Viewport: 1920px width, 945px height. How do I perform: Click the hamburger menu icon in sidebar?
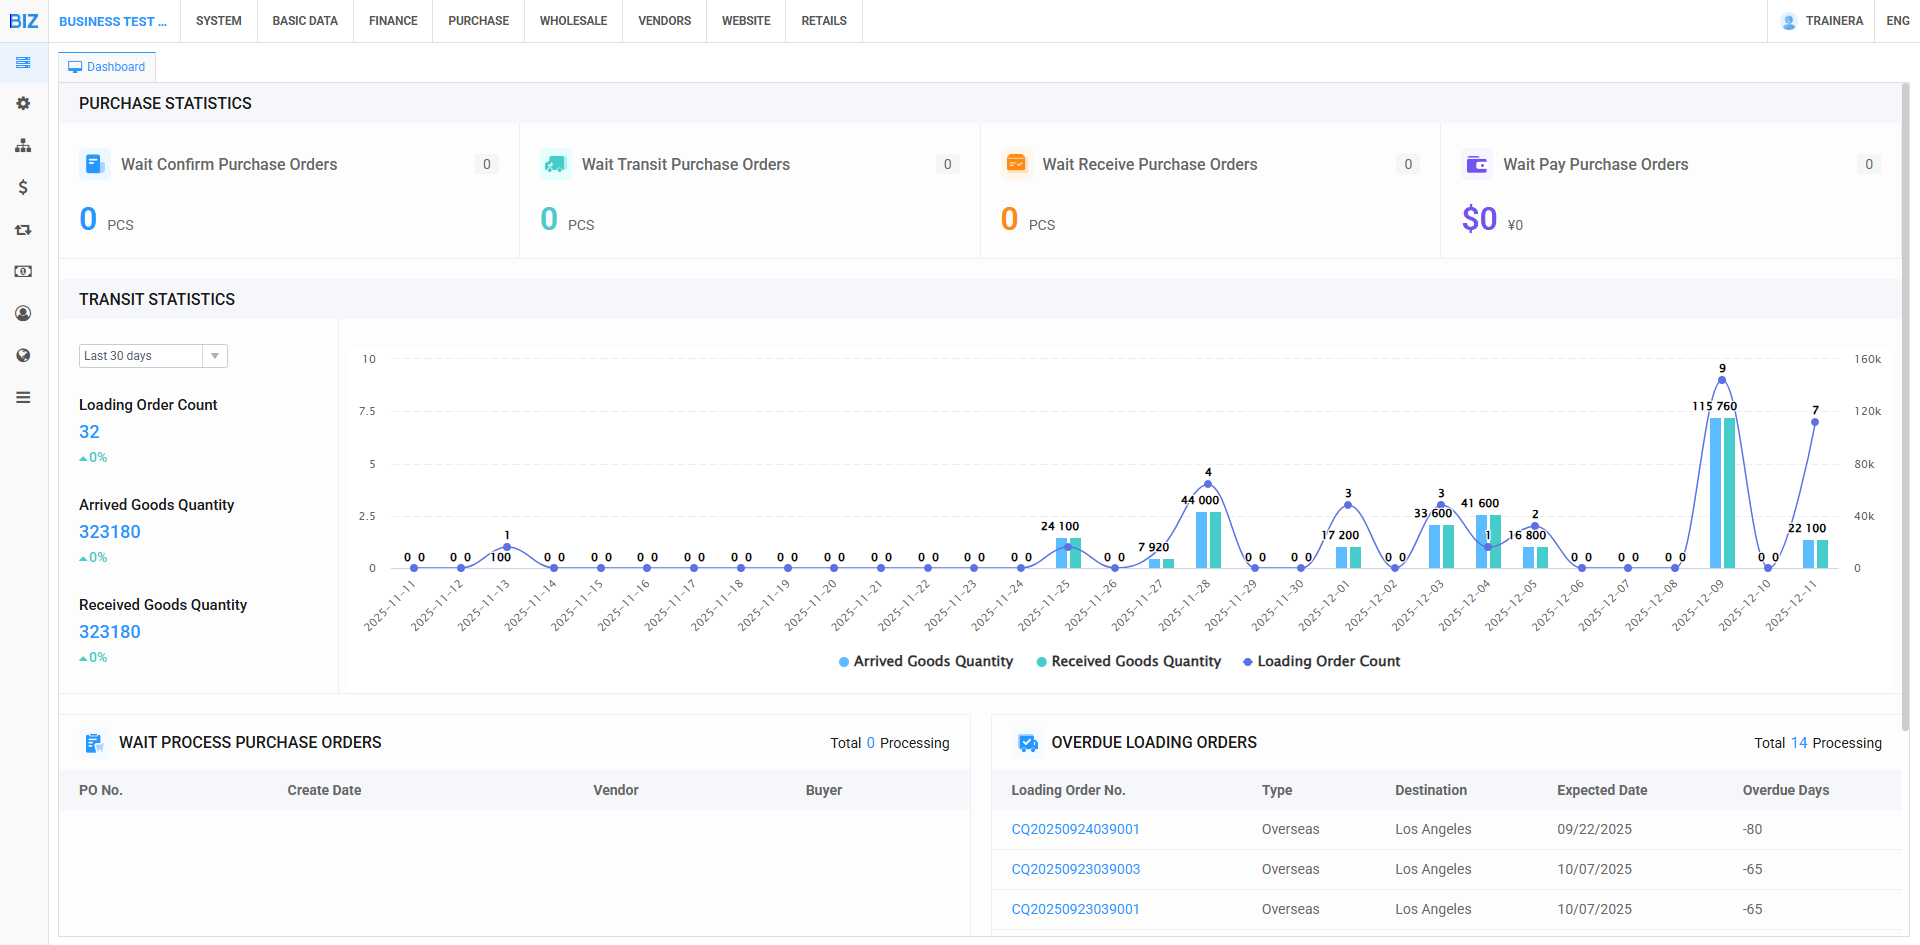pos(23,398)
